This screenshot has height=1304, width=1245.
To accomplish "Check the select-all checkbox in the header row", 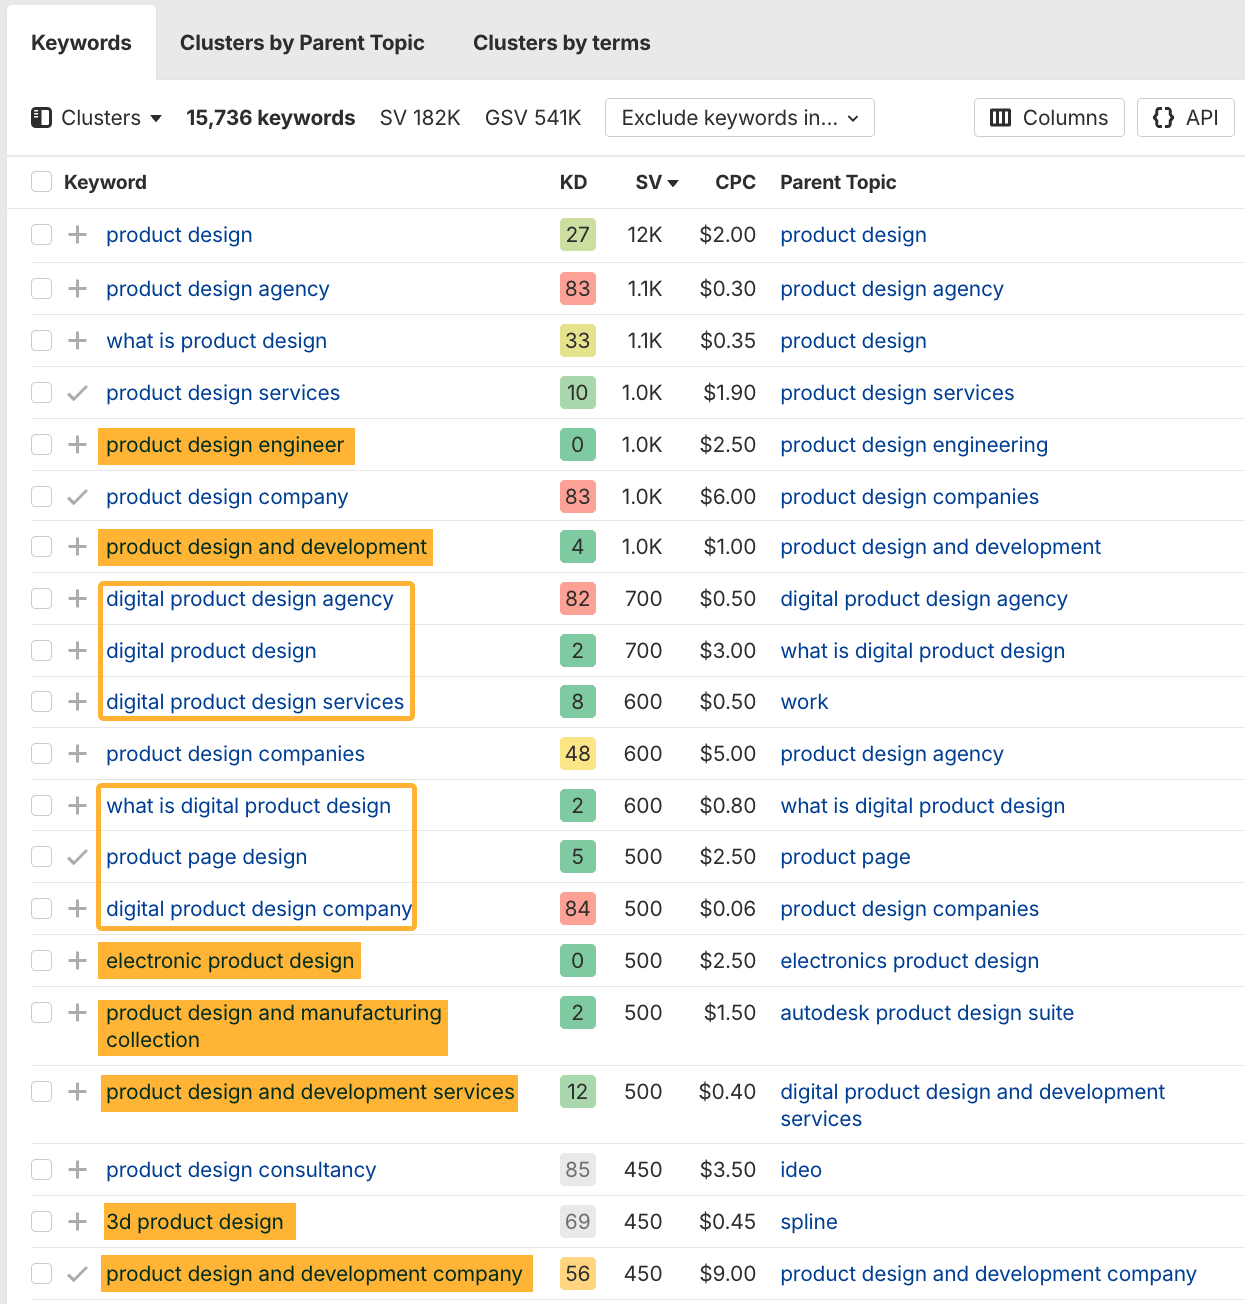I will 41,182.
